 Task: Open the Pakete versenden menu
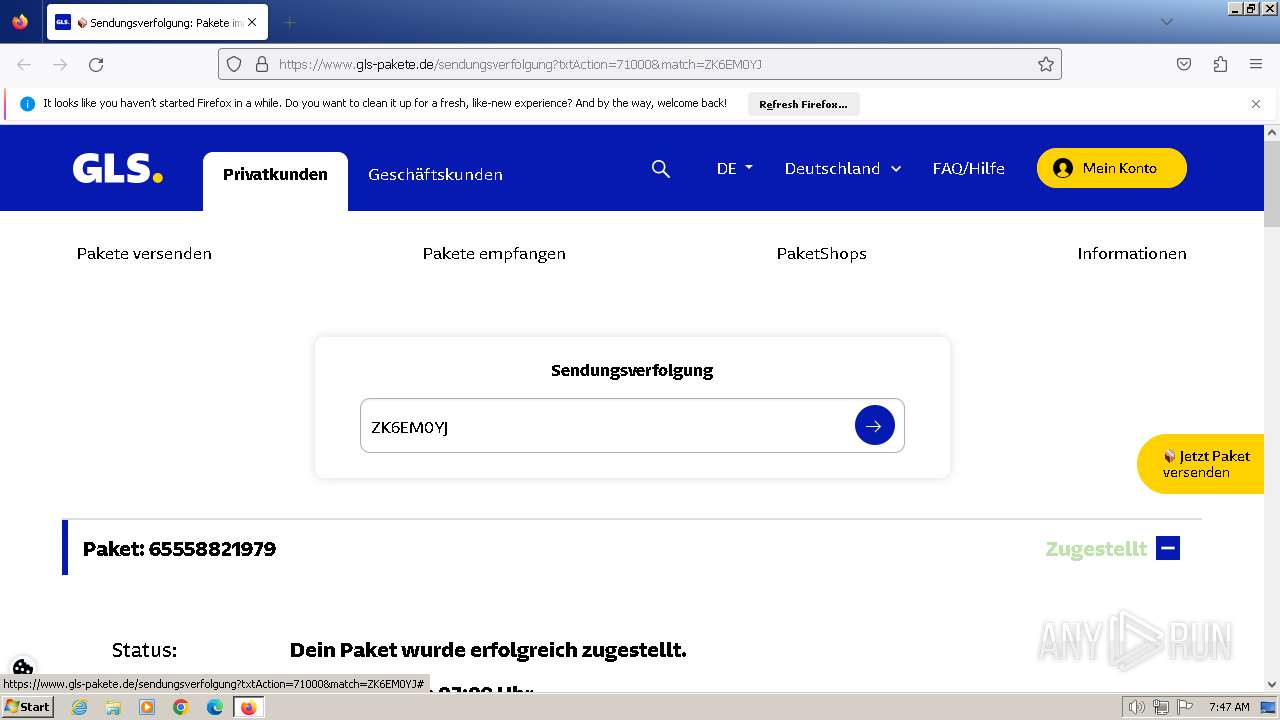tap(144, 253)
